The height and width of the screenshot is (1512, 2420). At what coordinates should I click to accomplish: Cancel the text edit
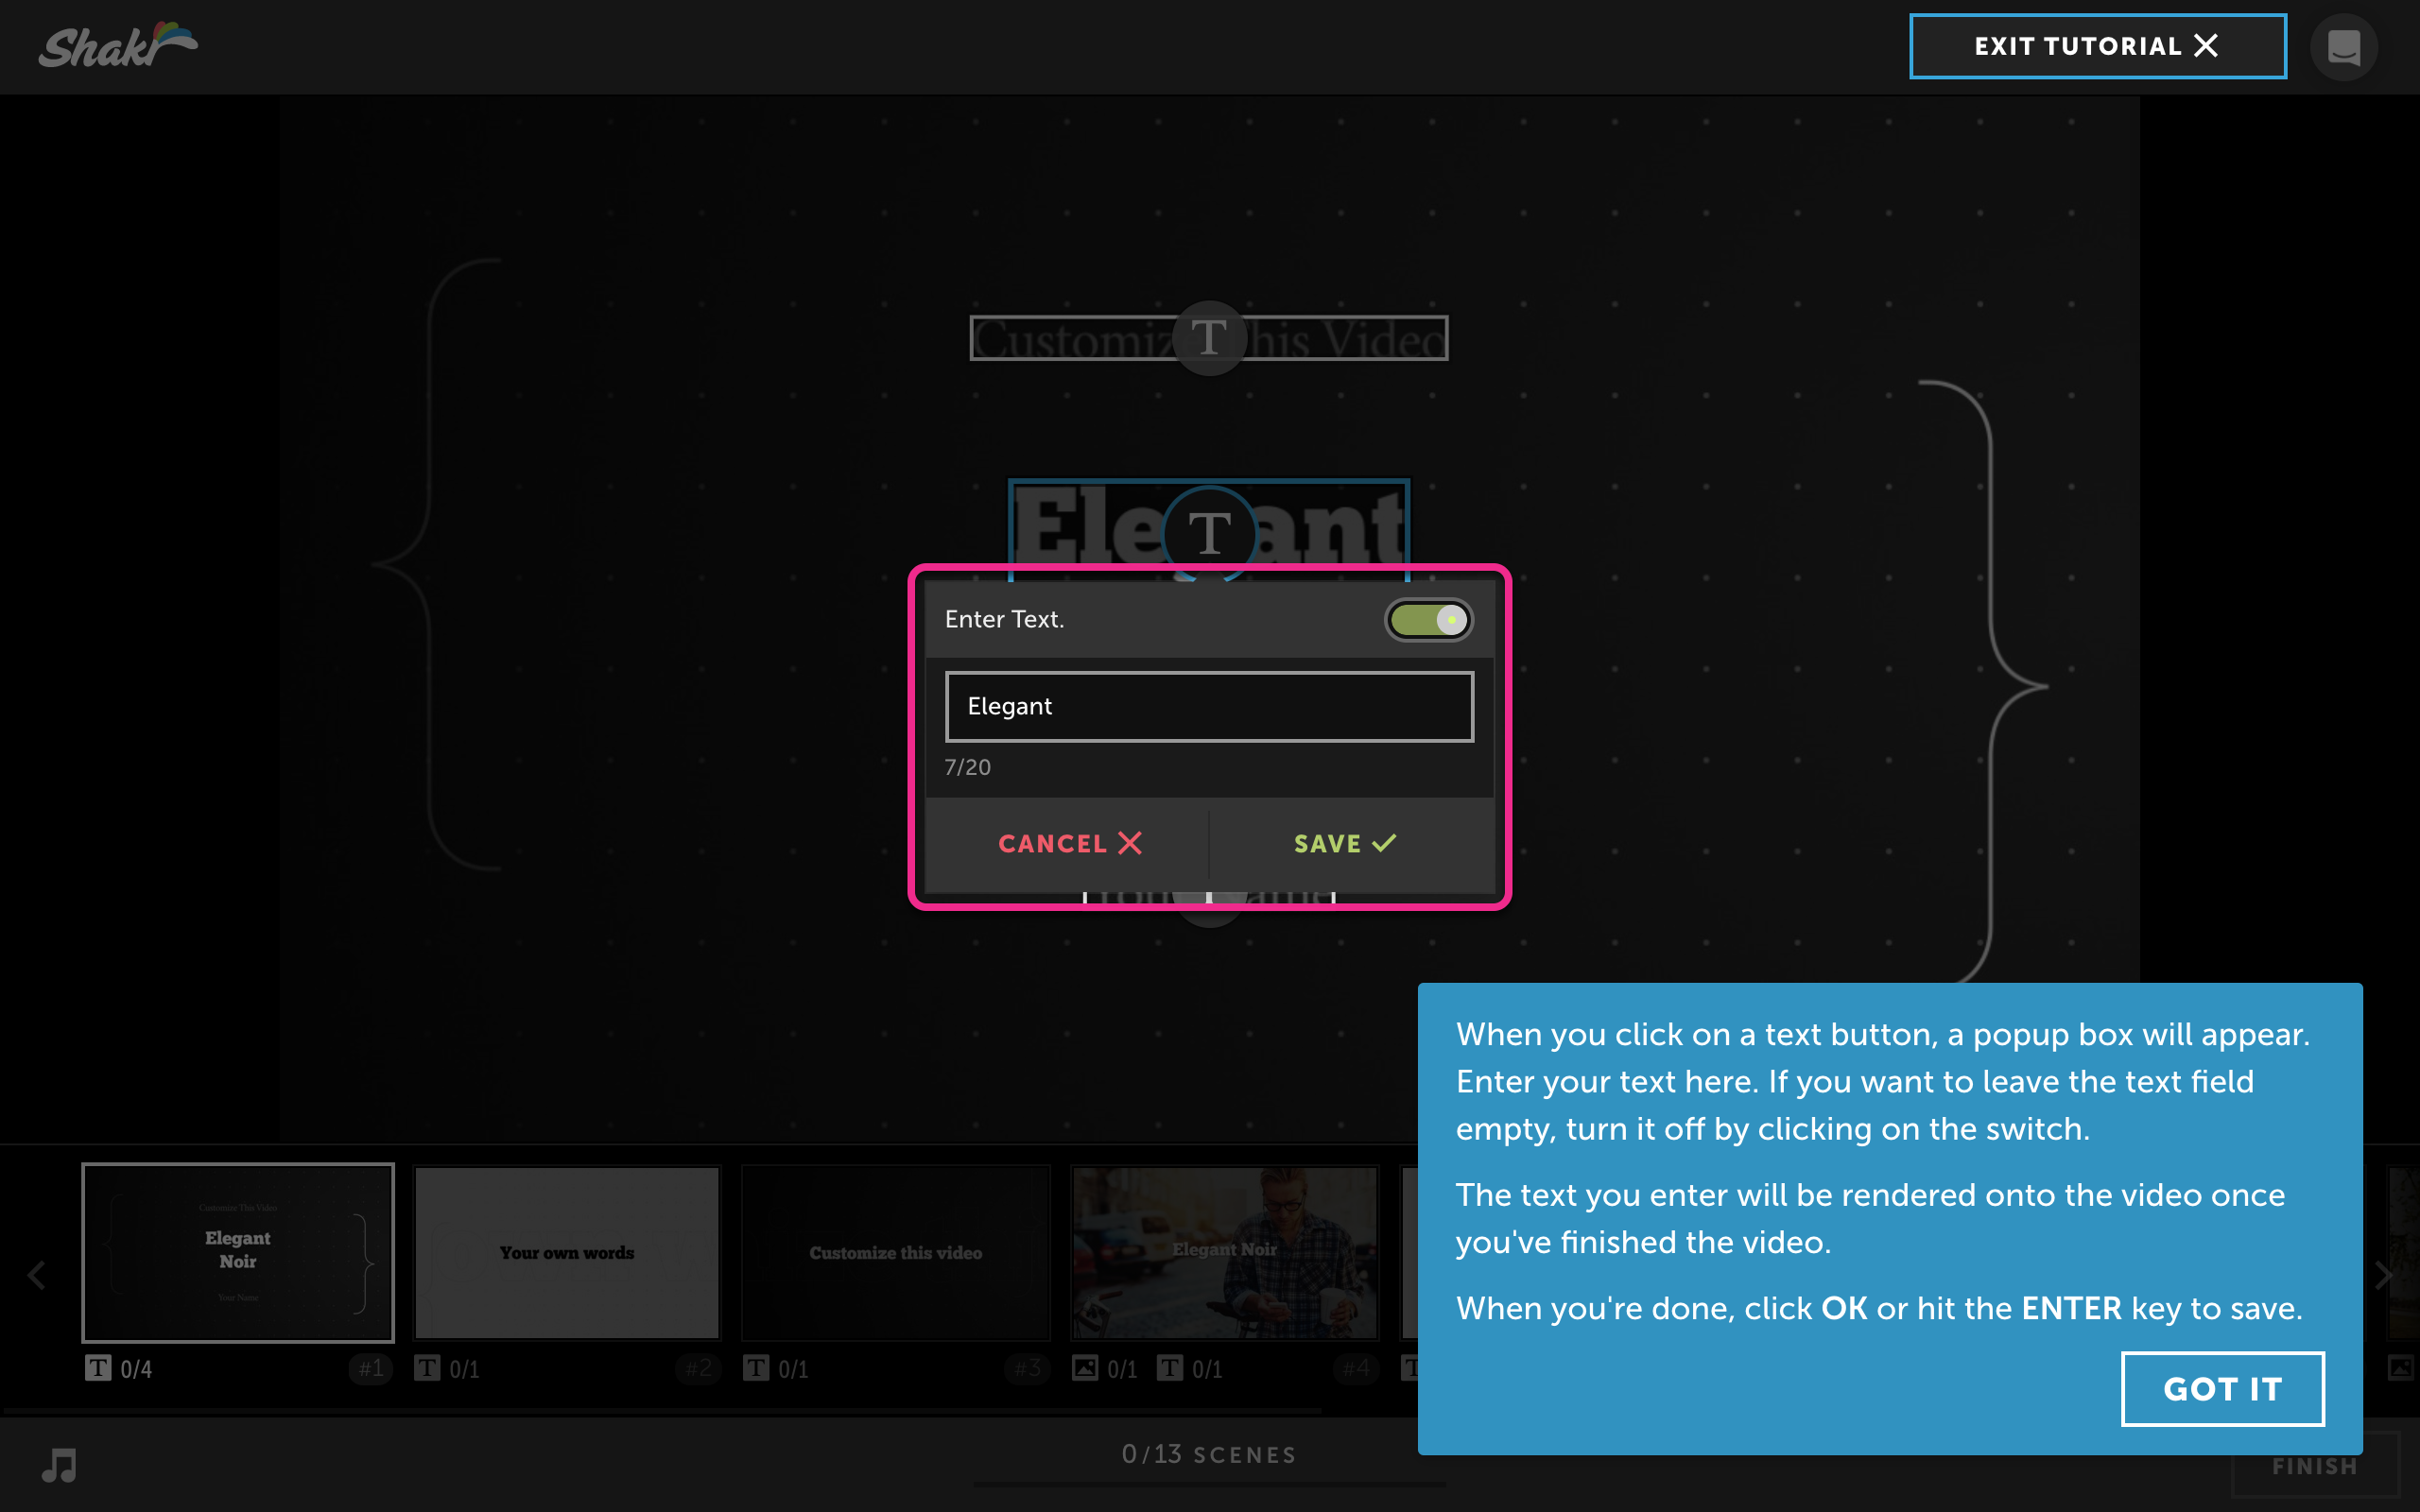click(1069, 843)
